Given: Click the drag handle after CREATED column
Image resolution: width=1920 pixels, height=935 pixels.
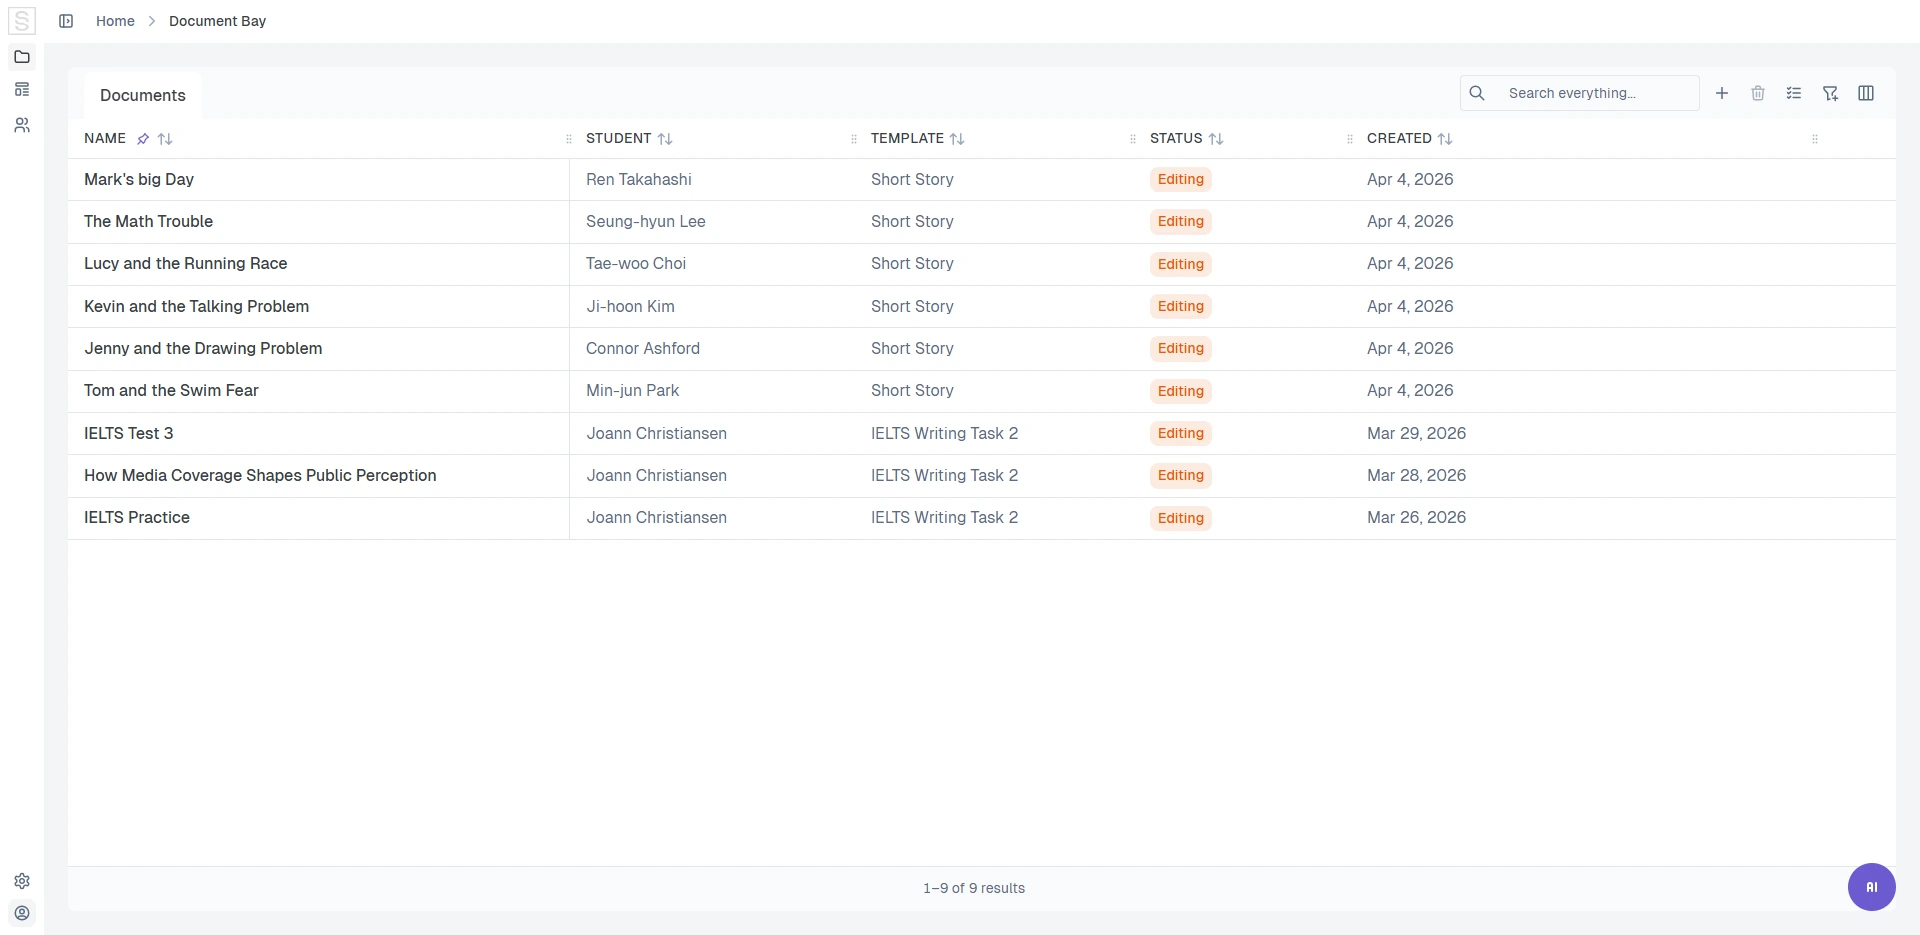Looking at the screenshot, I should (x=1815, y=139).
